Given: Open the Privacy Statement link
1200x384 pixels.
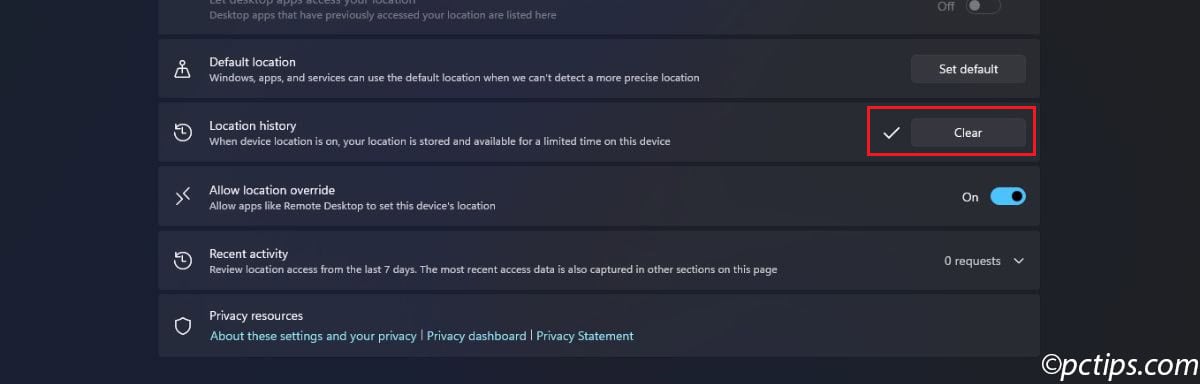Looking at the screenshot, I should click(x=585, y=336).
